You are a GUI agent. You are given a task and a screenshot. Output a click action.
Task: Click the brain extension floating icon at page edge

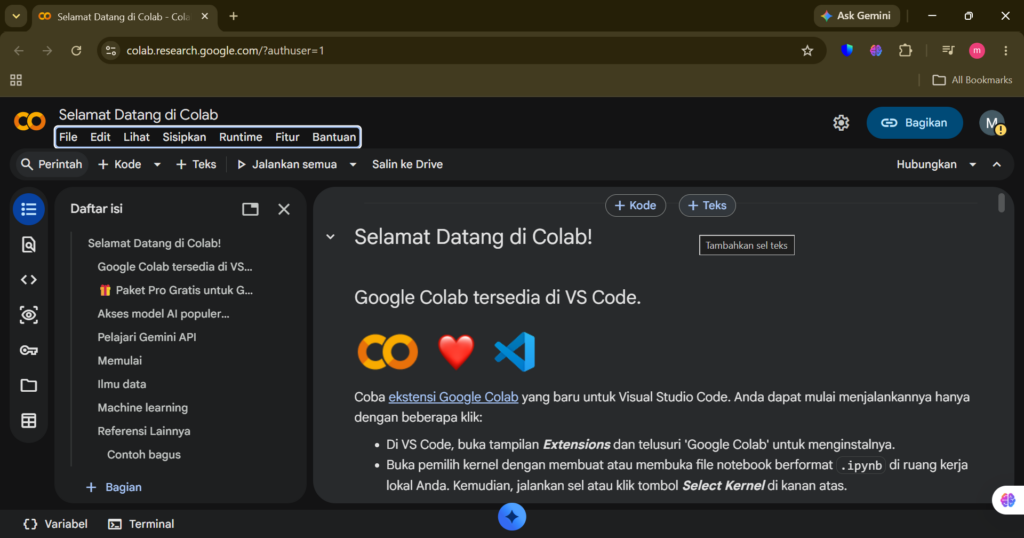point(1008,500)
